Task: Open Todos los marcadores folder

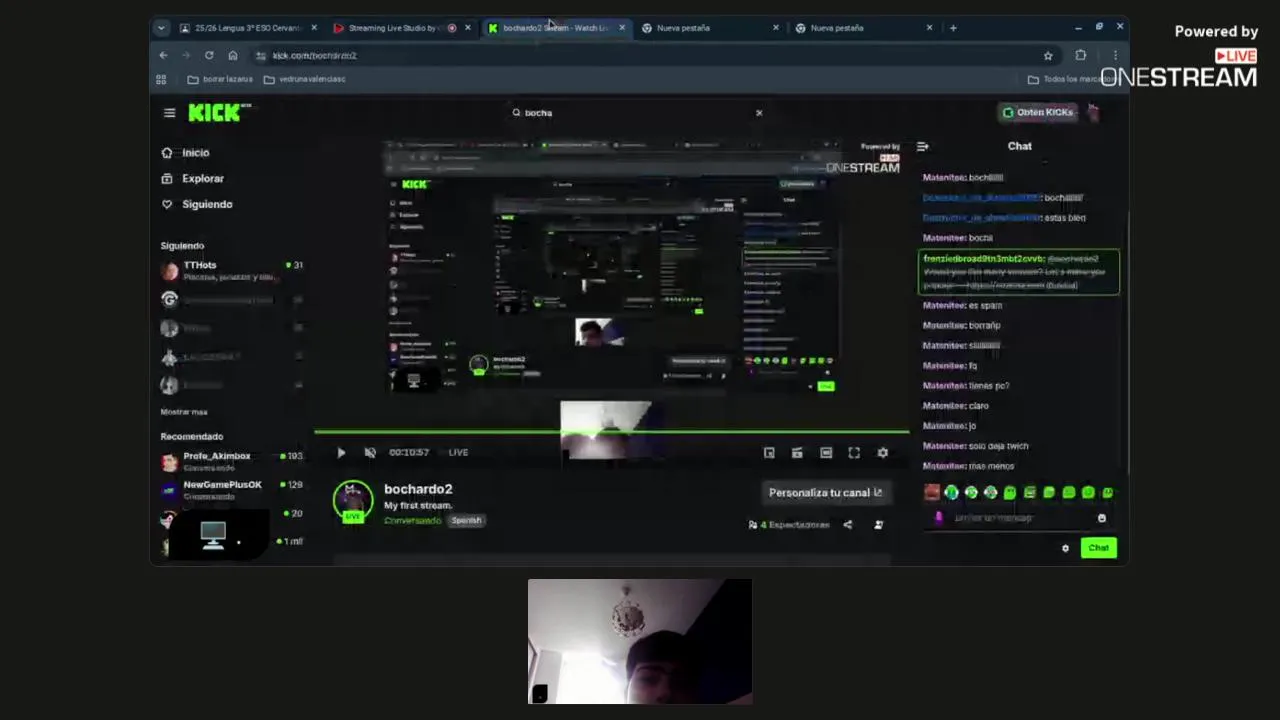Action: pyautogui.click(x=1072, y=79)
